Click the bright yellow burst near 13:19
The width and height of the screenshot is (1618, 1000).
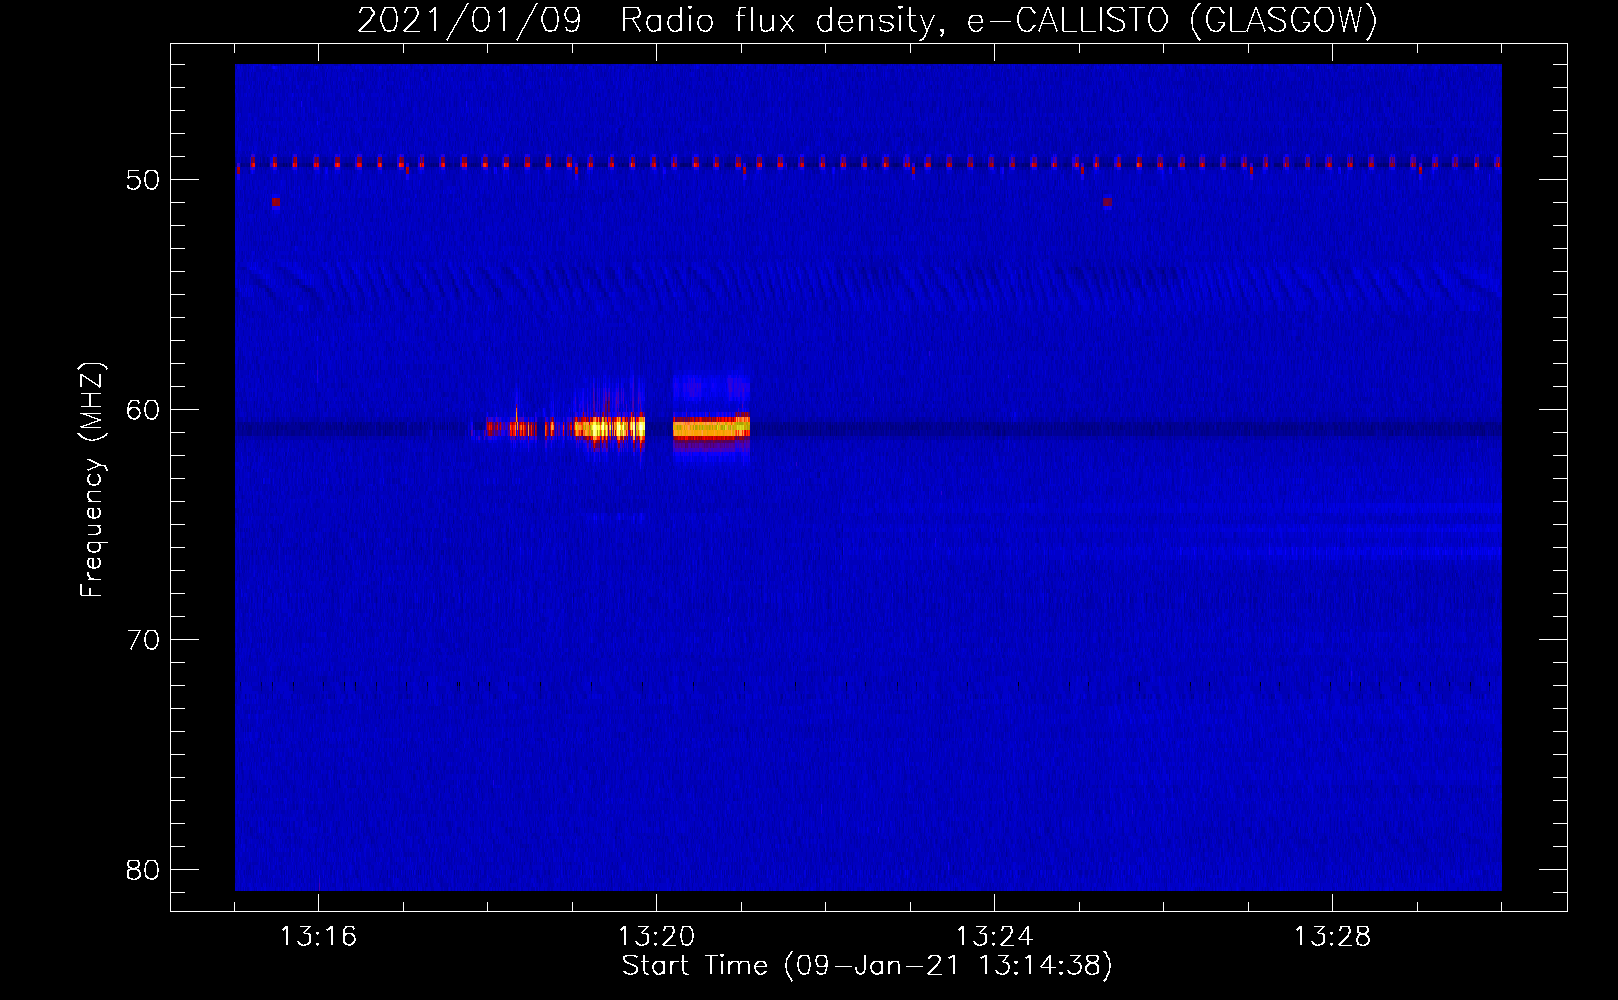610,429
